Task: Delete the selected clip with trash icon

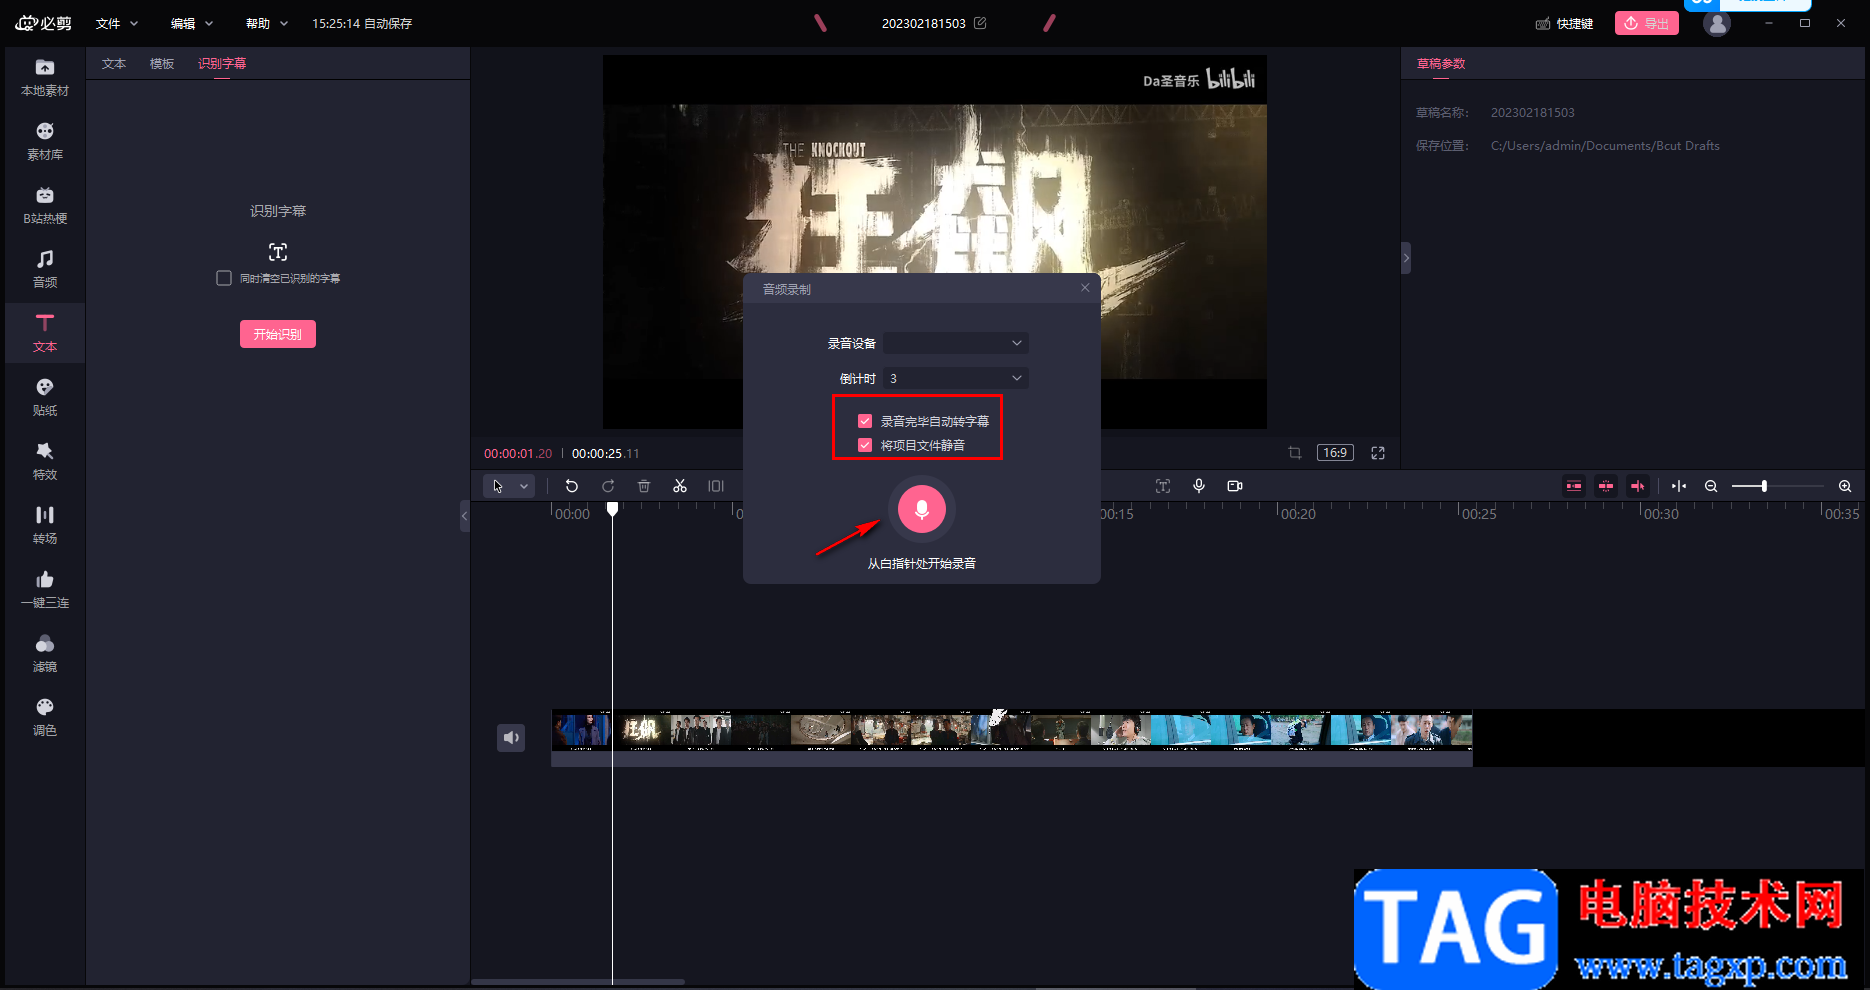Action: [x=644, y=486]
